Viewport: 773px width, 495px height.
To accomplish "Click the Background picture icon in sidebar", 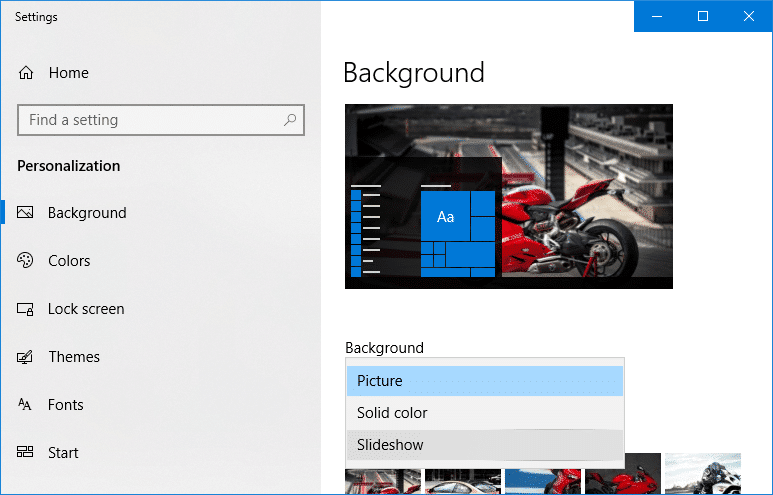I will 25,212.
